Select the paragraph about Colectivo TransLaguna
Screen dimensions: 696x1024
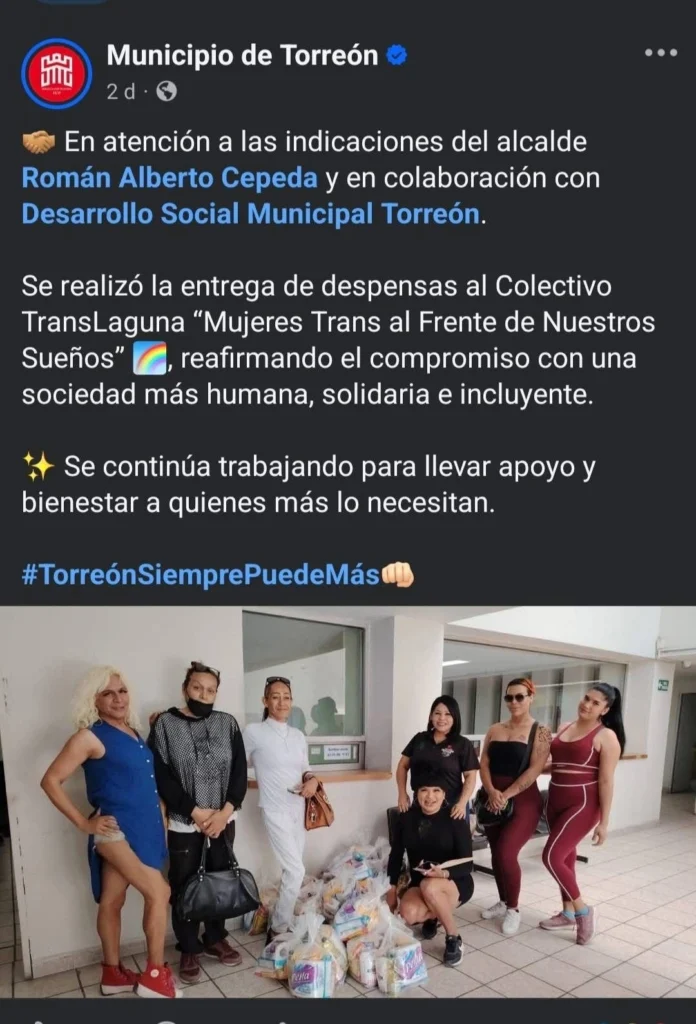point(338,340)
